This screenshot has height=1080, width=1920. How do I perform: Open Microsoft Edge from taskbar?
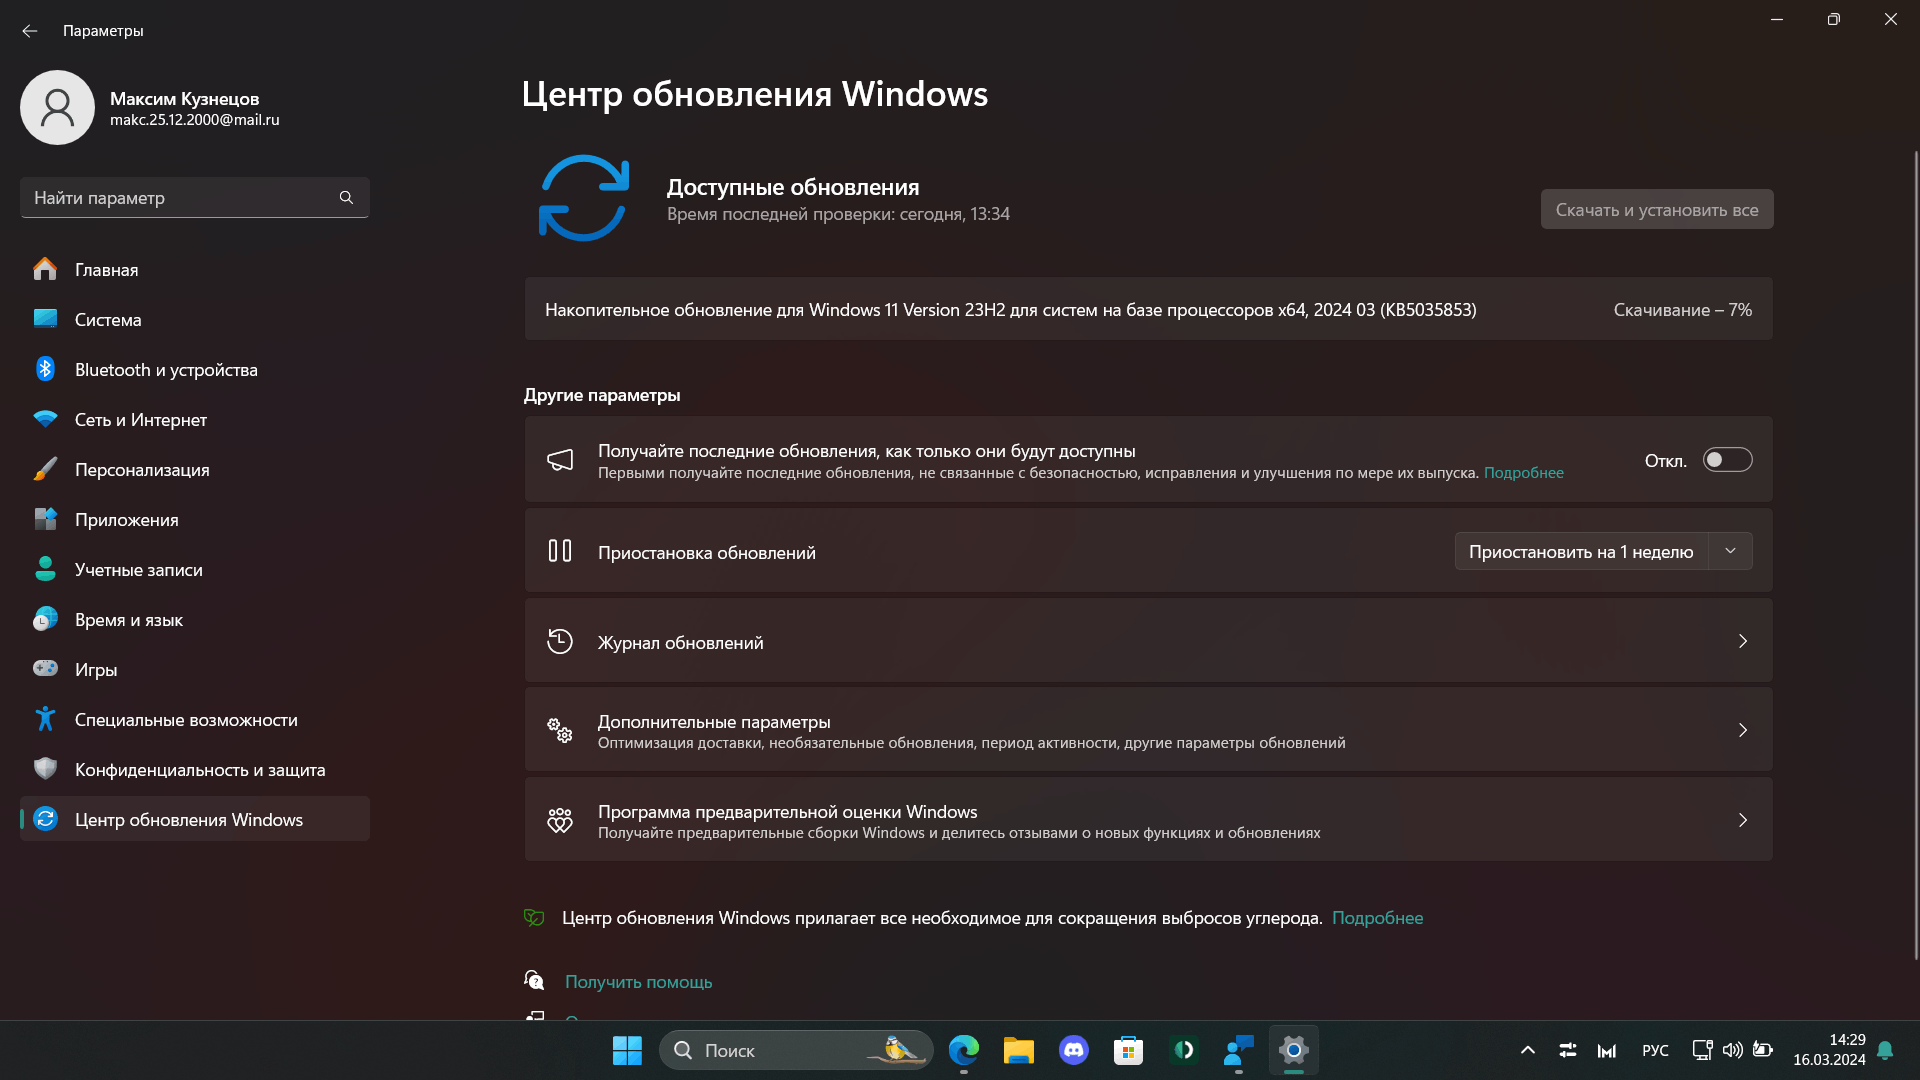964,1050
